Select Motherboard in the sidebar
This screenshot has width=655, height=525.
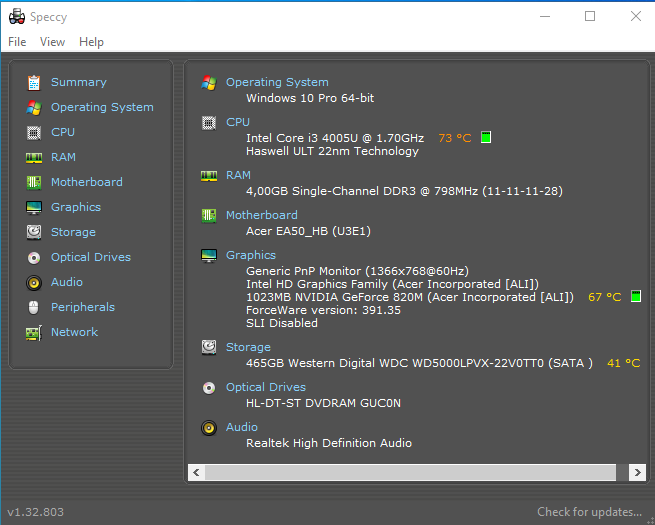coord(87,182)
